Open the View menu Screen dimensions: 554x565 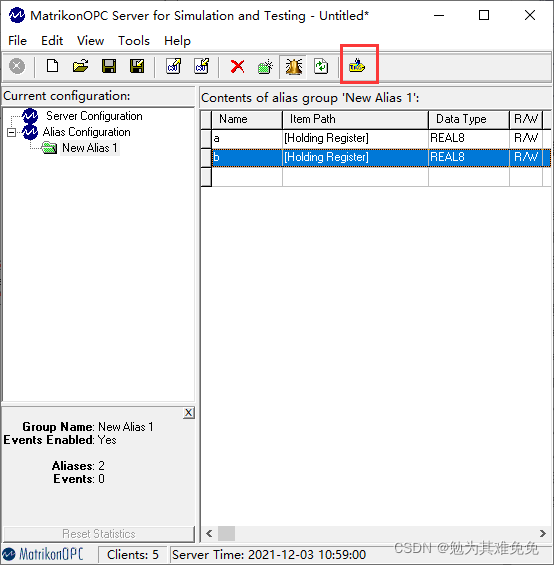90,41
